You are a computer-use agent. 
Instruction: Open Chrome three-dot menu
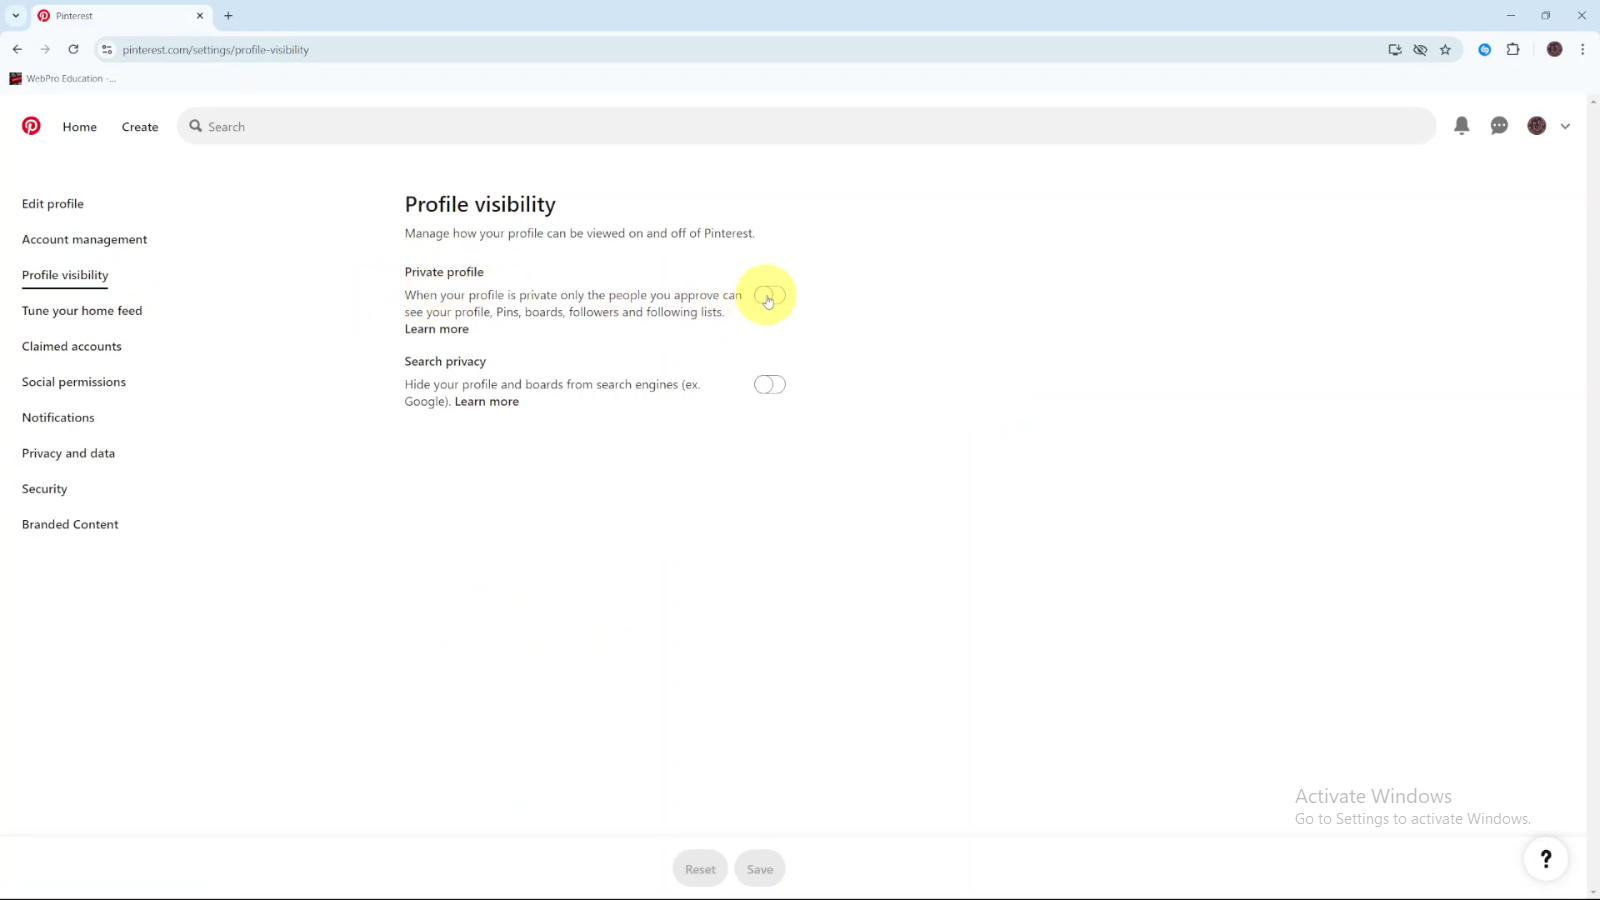coord(1582,49)
